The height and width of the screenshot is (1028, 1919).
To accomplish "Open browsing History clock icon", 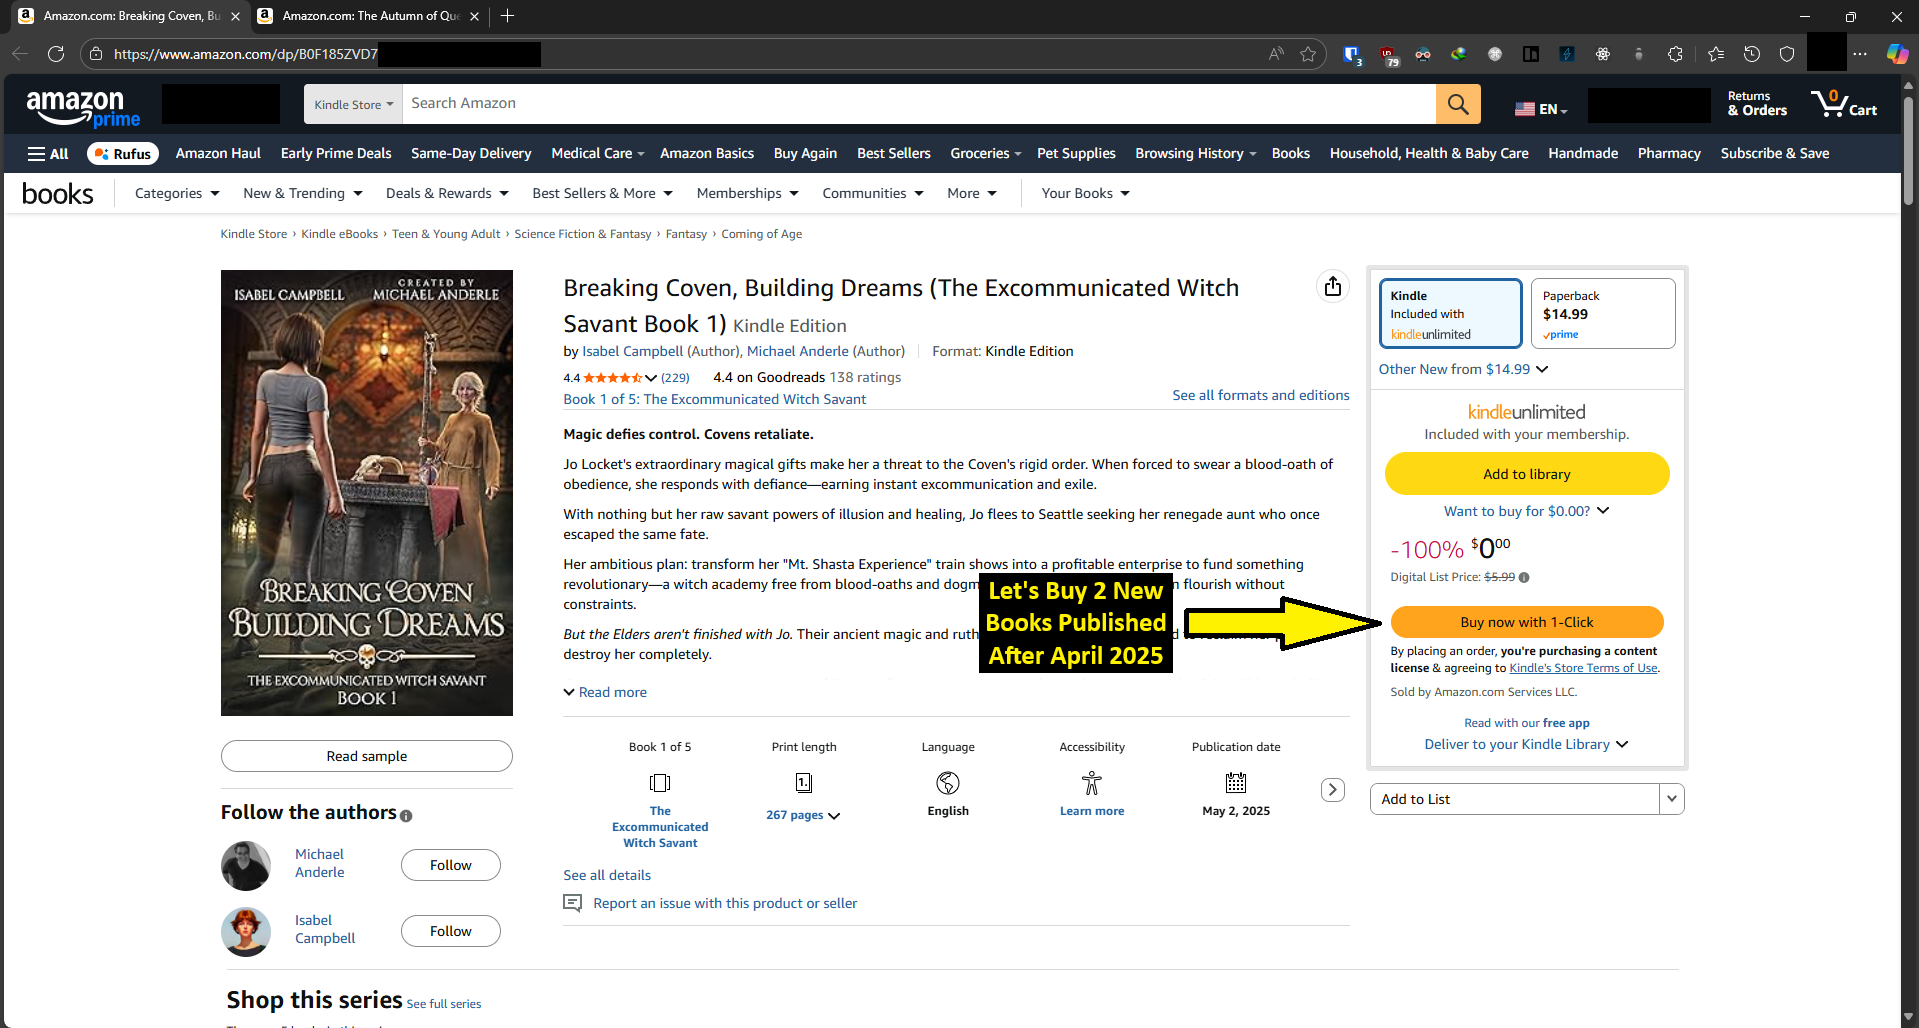I will tap(1751, 54).
